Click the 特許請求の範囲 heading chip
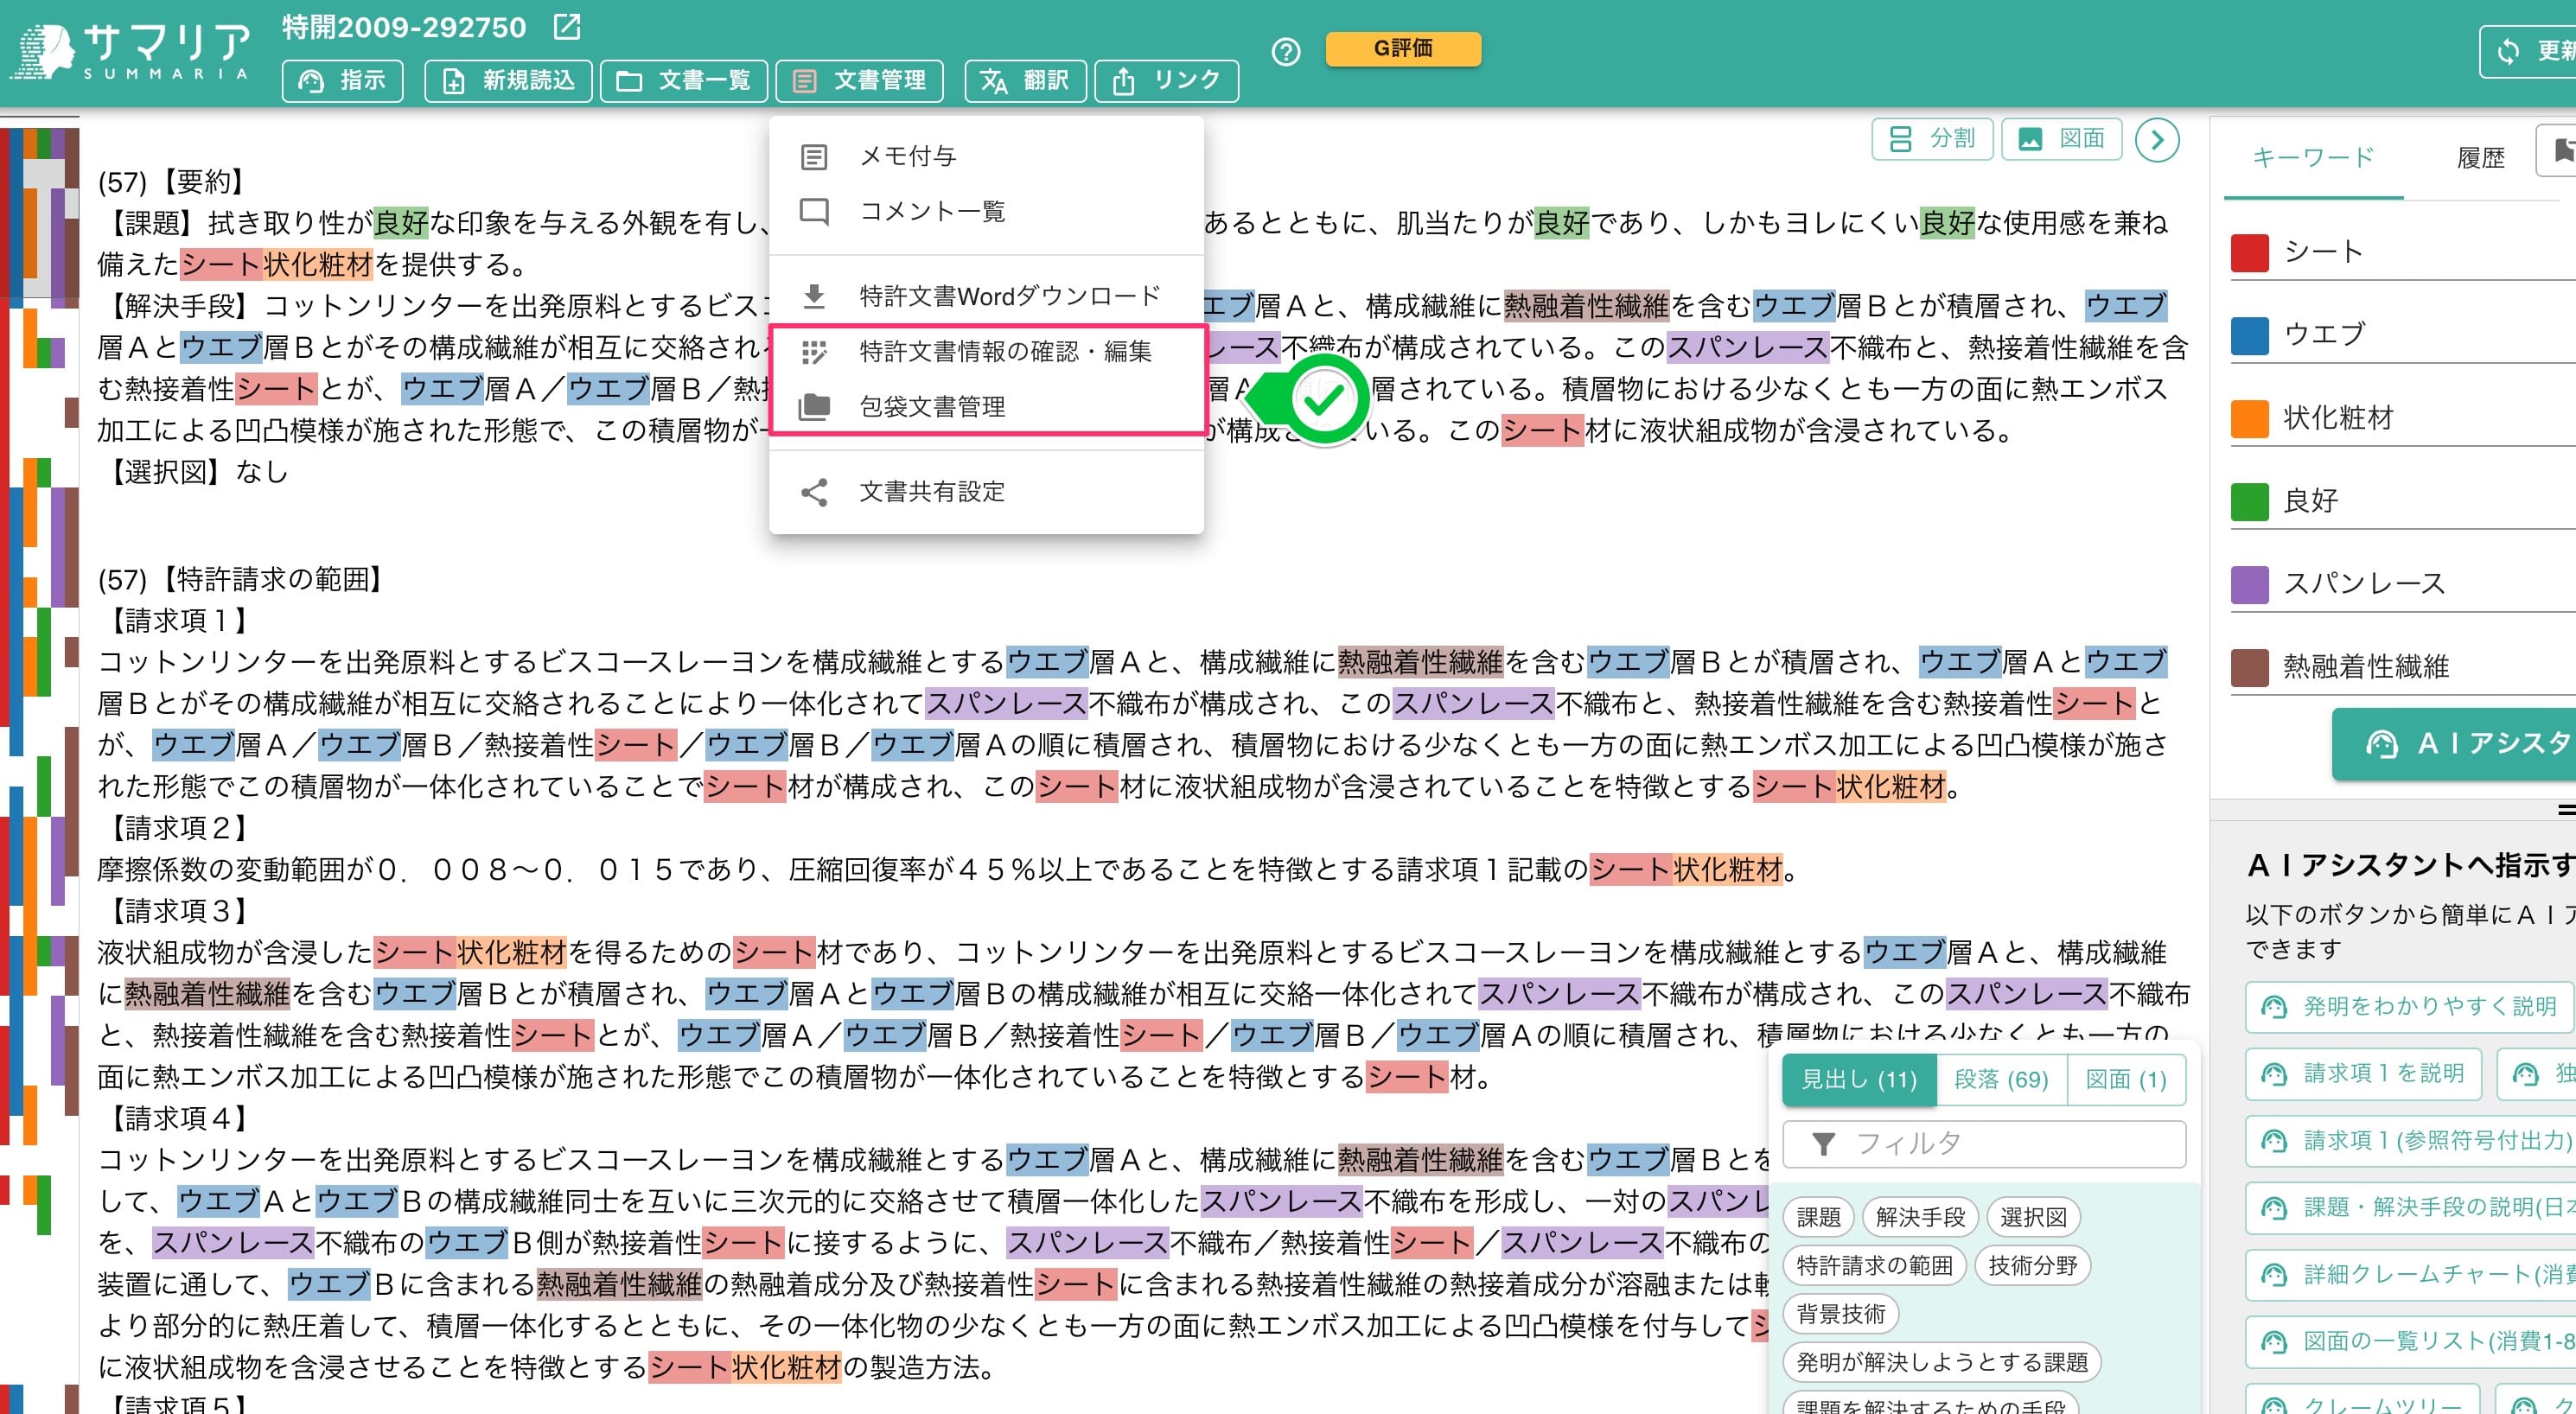The width and height of the screenshot is (2576, 1414). (x=1874, y=1265)
